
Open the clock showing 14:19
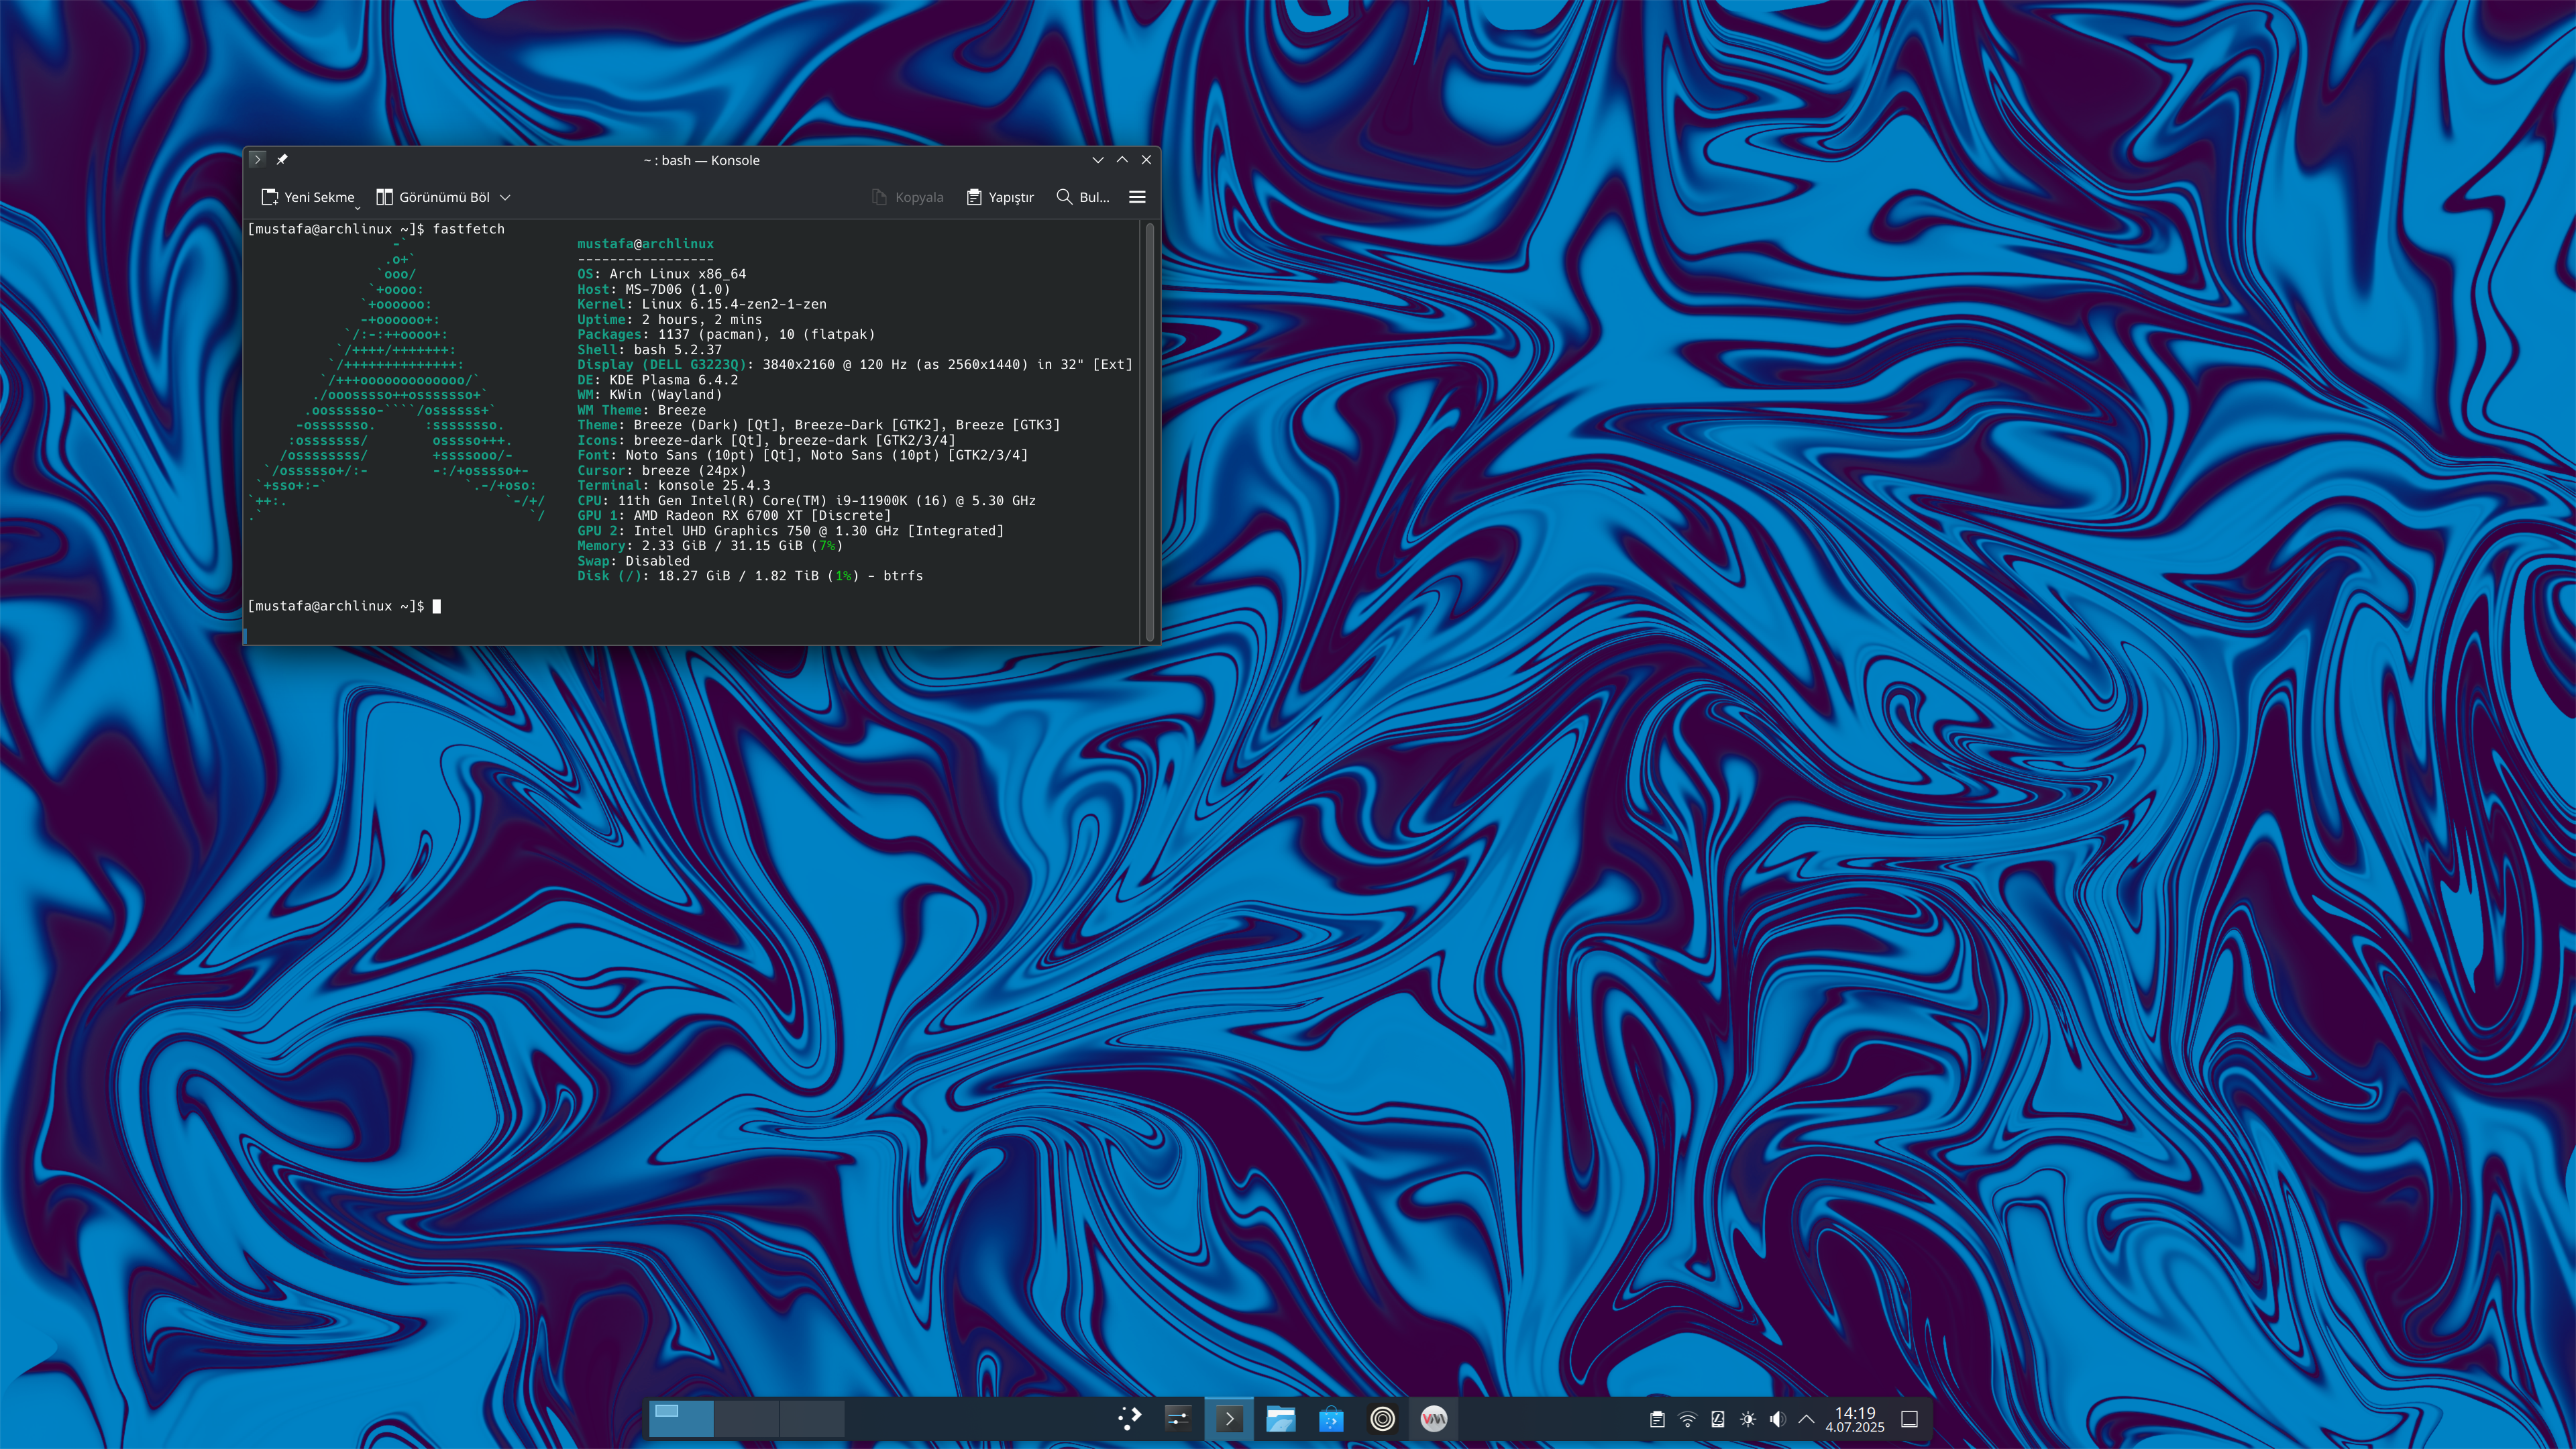pyautogui.click(x=1854, y=1419)
